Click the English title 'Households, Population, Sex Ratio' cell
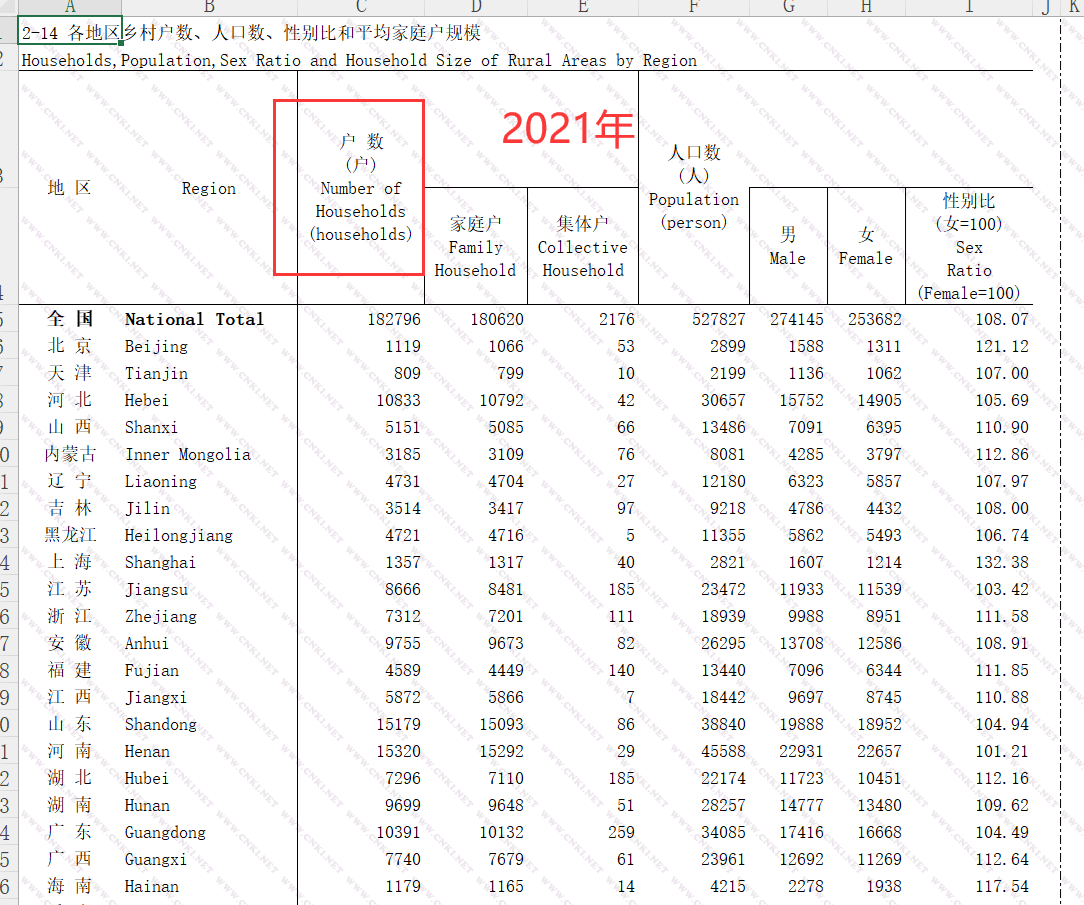 359,60
